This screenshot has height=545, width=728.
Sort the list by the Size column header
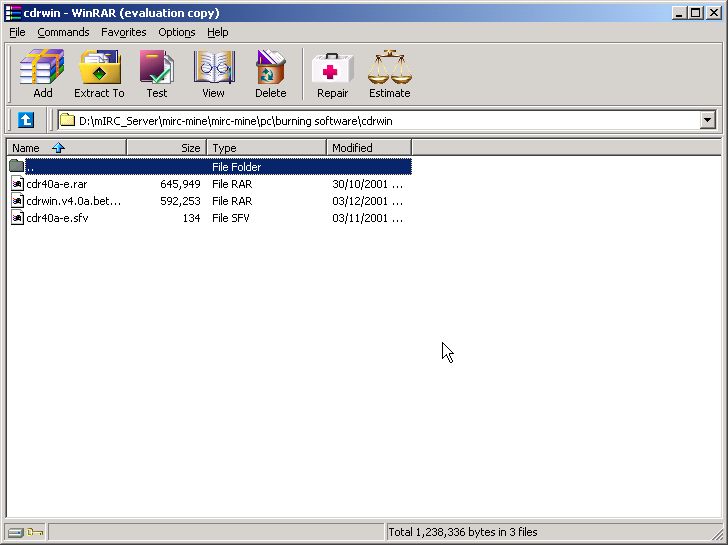(166, 148)
